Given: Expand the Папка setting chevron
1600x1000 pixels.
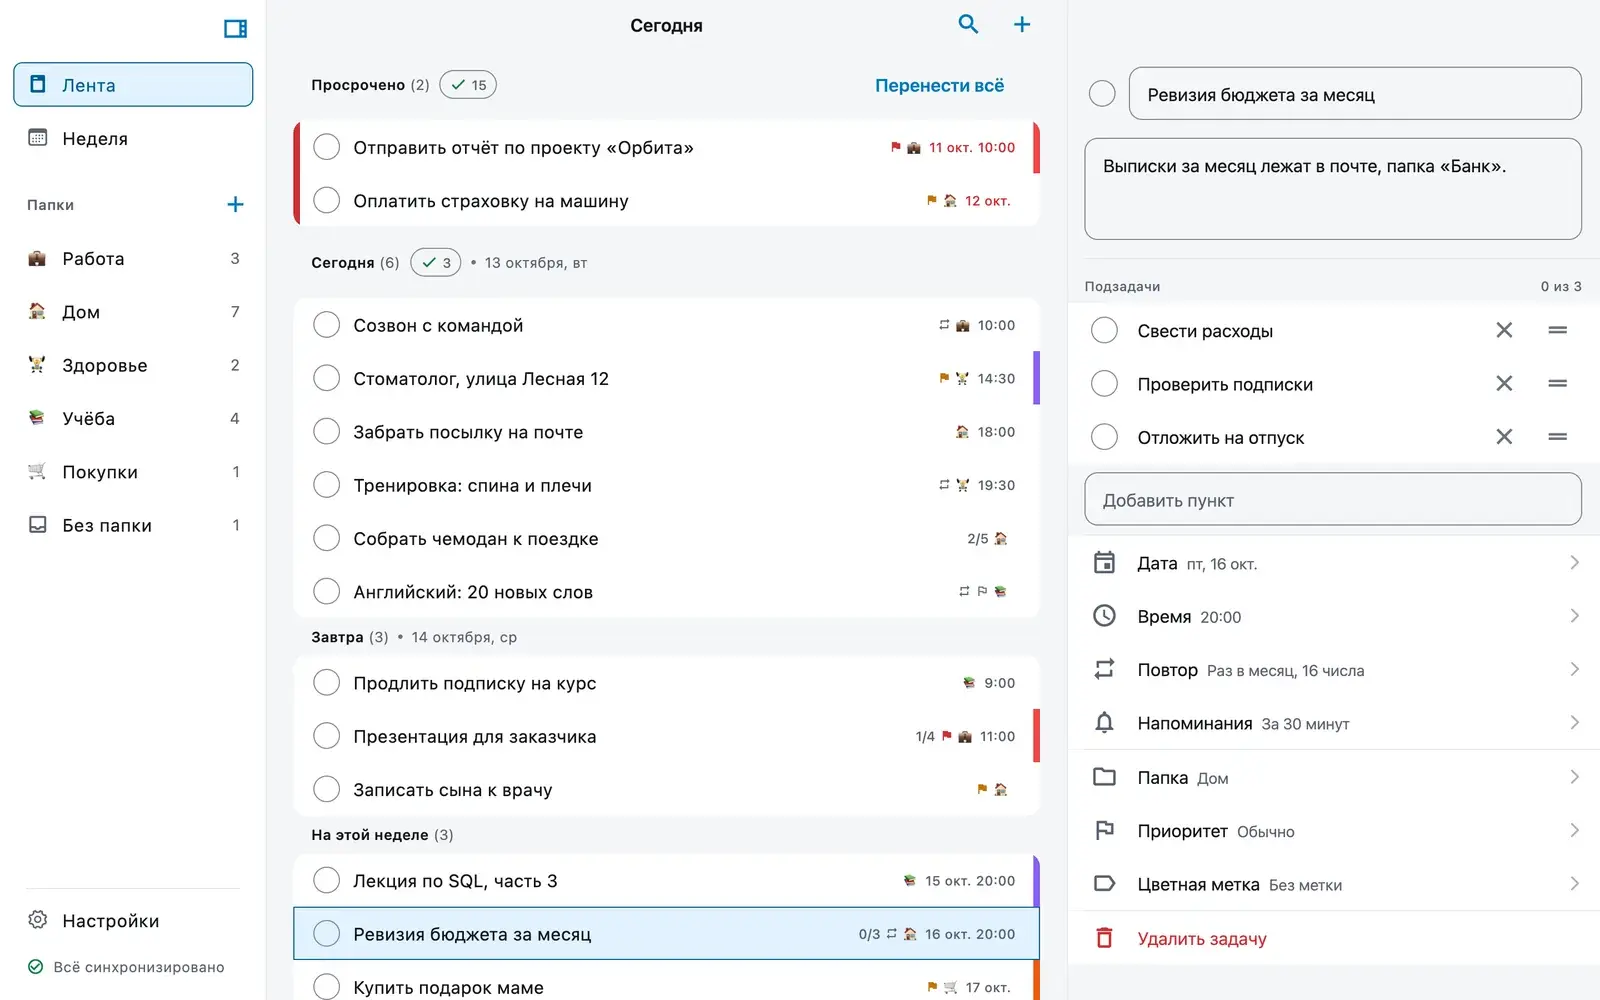Looking at the screenshot, I should coord(1574,777).
